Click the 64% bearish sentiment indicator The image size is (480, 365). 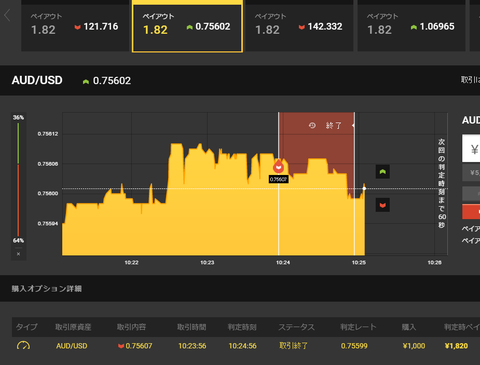point(18,240)
